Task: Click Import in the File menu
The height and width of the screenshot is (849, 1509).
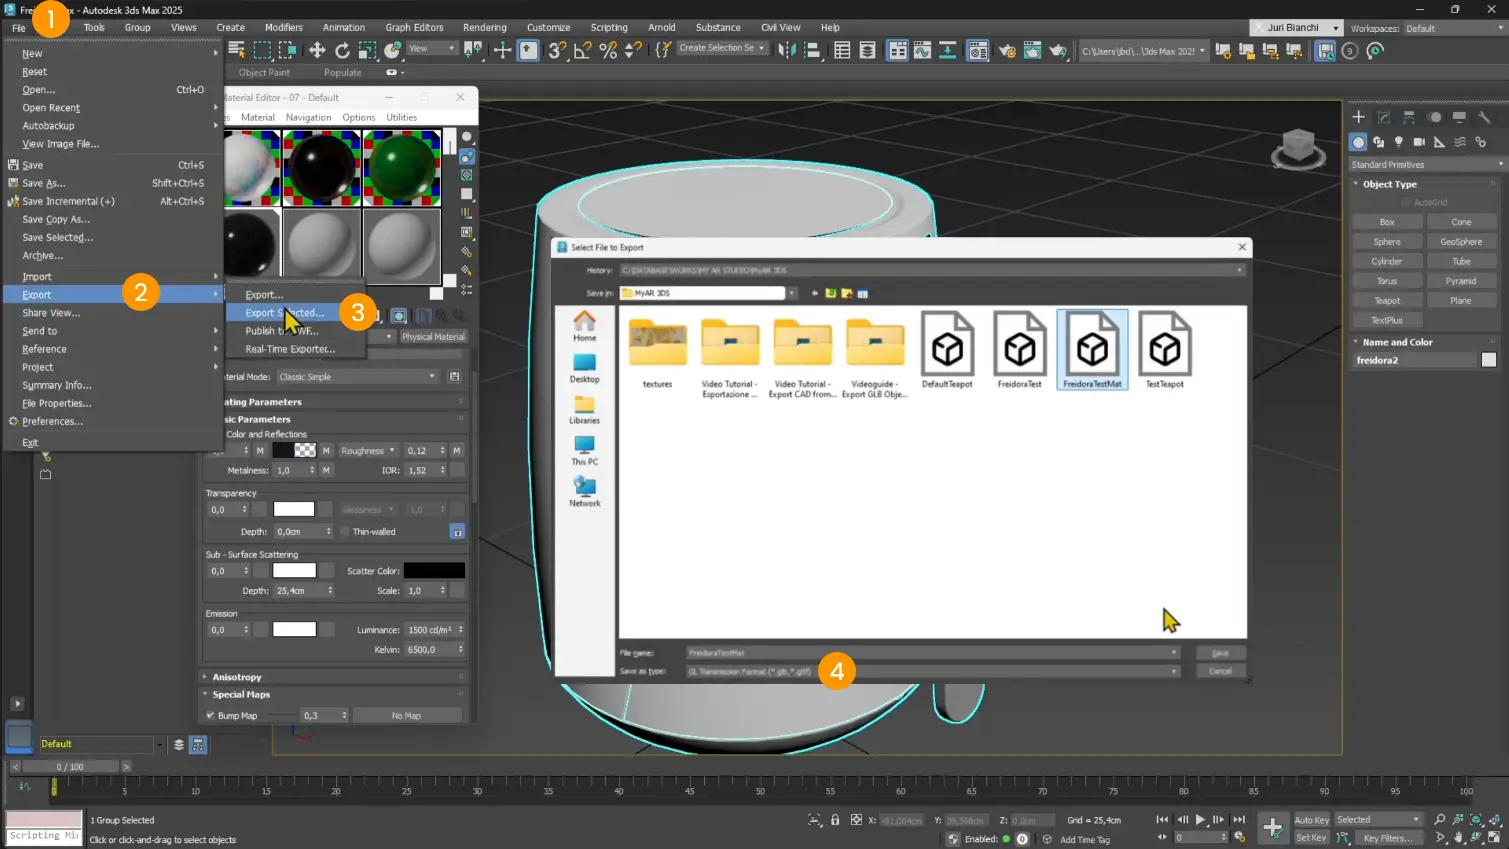Action: 37,277
